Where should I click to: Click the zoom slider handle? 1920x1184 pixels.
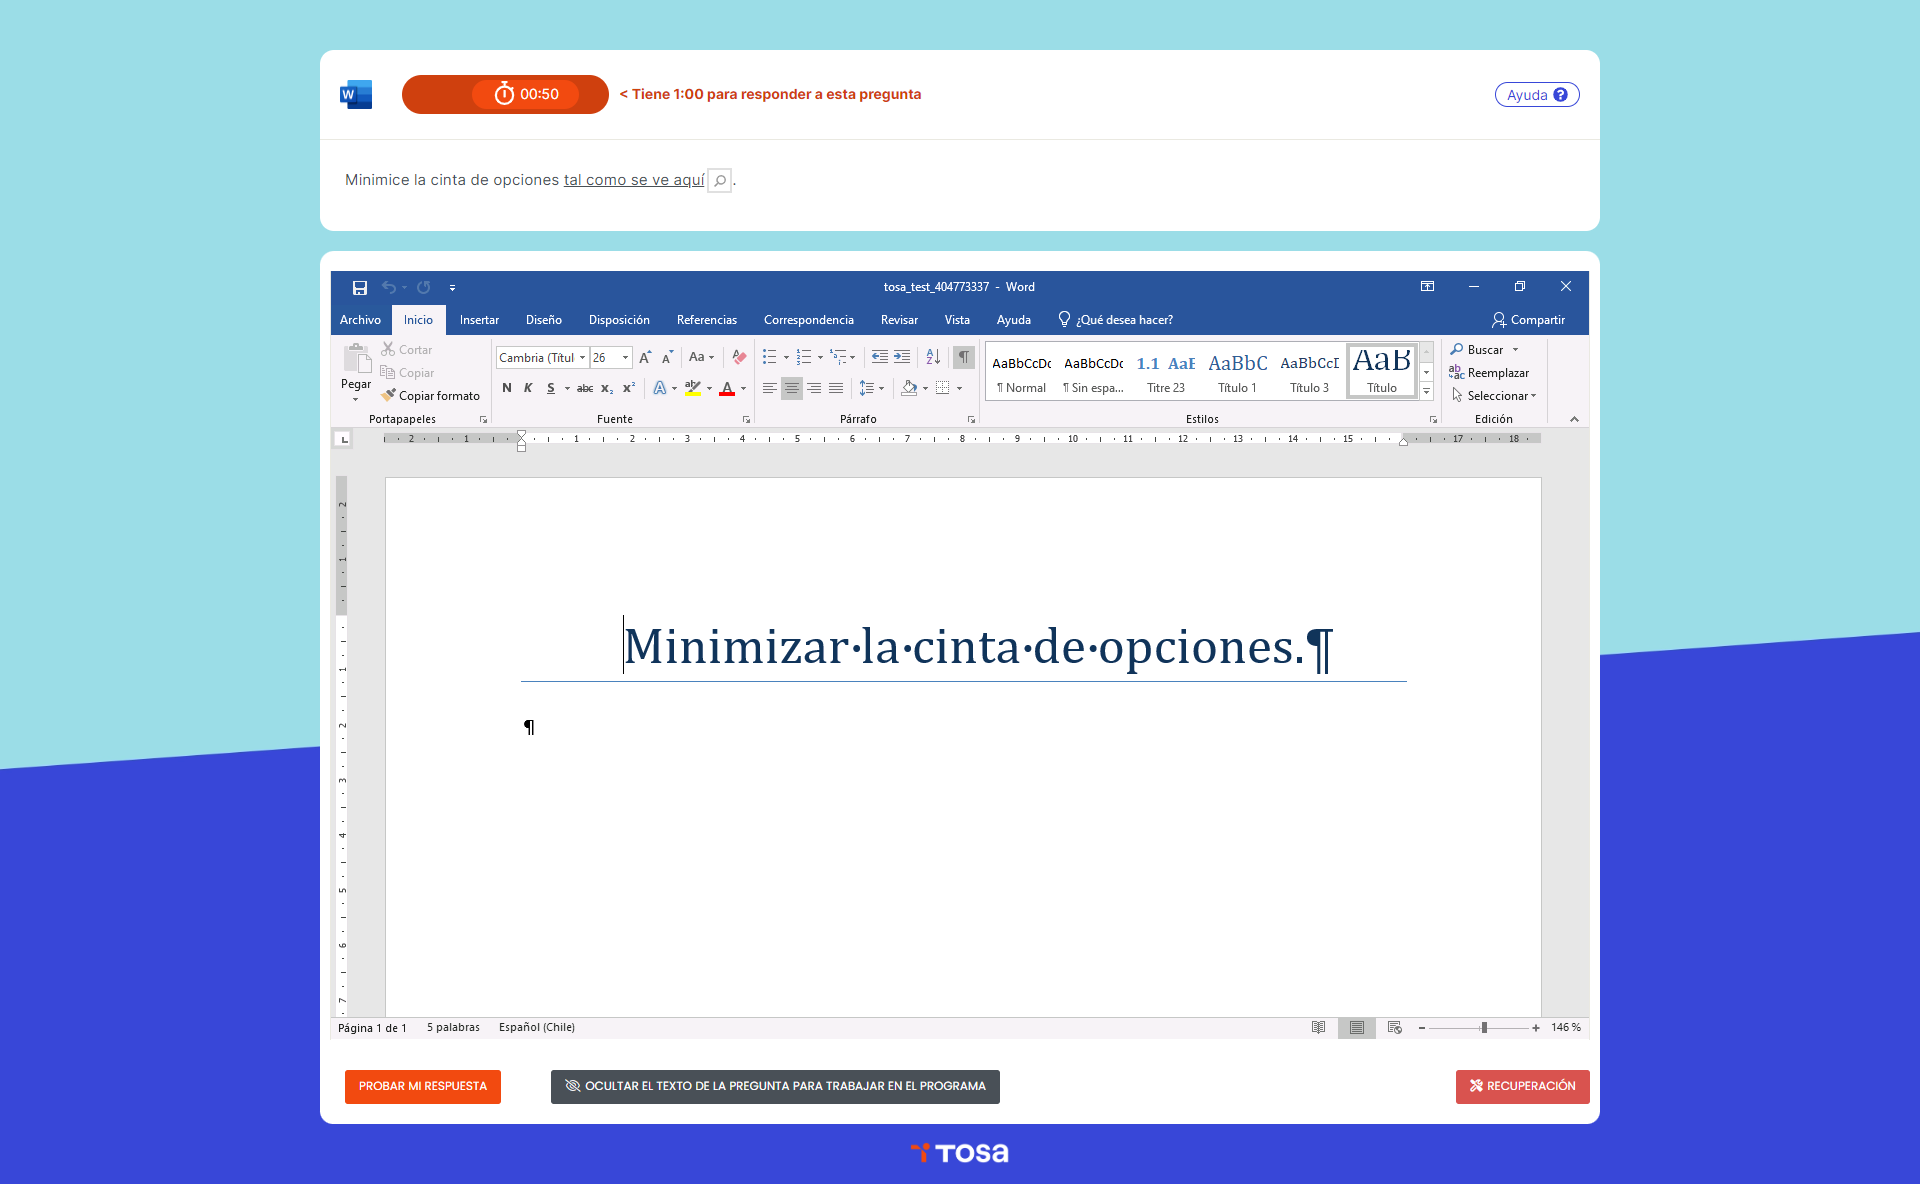[x=1484, y=1027]
